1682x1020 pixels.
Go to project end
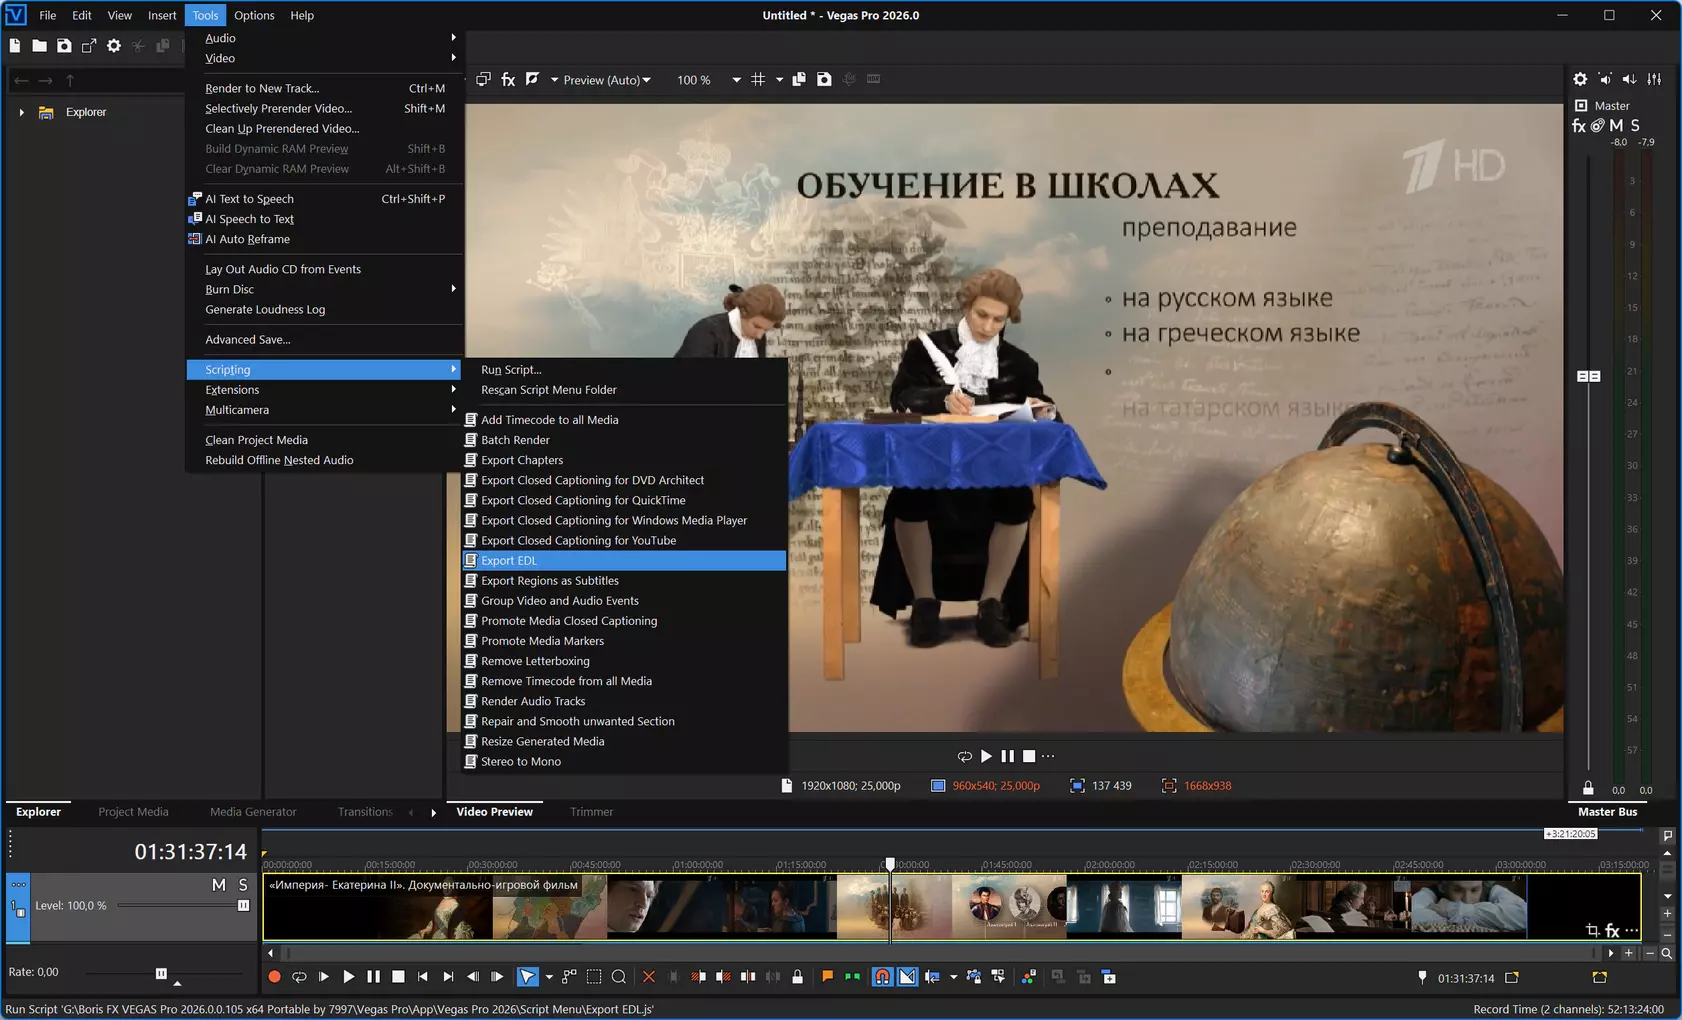pos(448,977)
